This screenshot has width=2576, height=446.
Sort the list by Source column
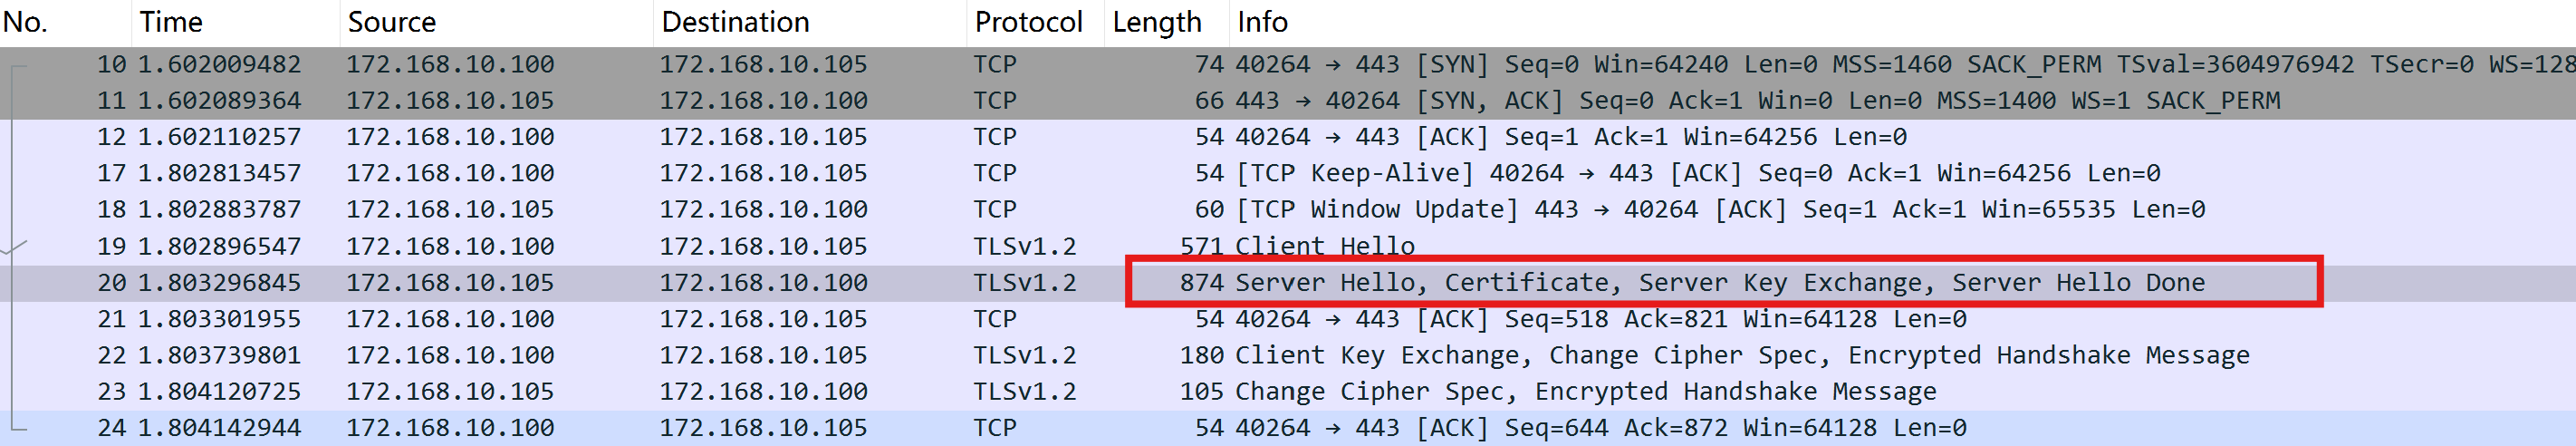pos(391,22)
